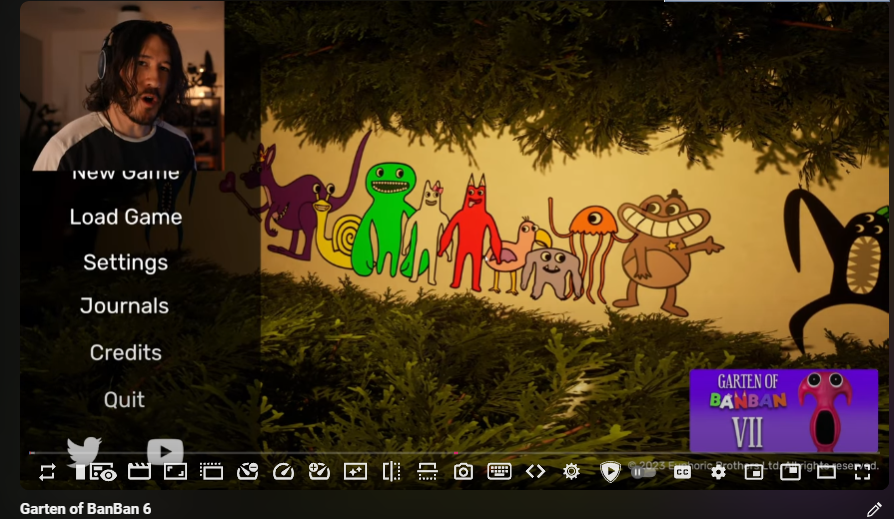
Task: Click the clapperboard cinema mode icon
Action: 139,472
